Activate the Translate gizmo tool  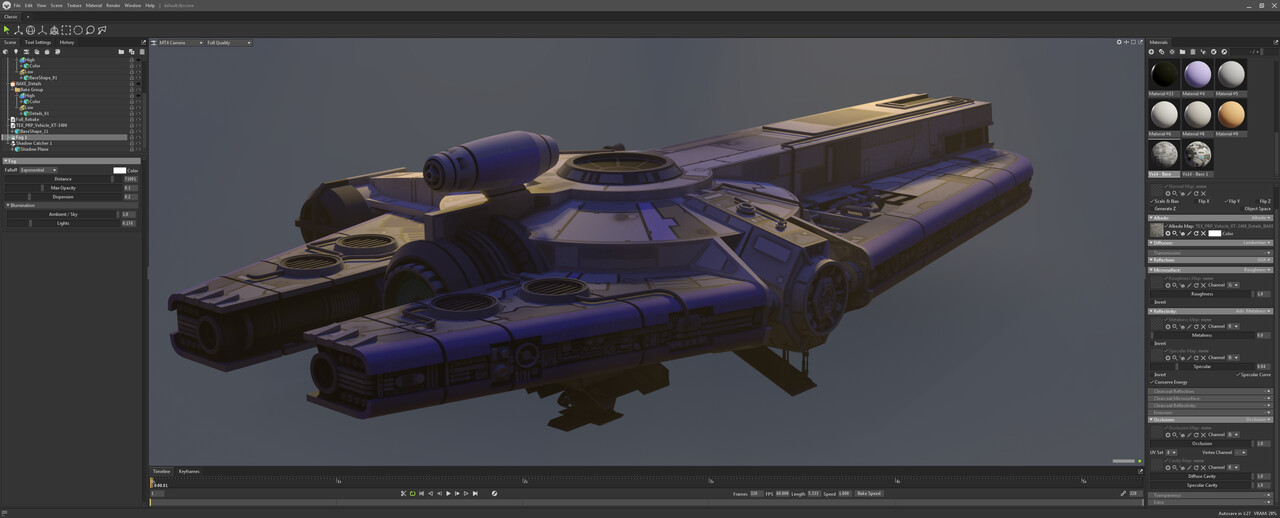(x=18, y=30)
